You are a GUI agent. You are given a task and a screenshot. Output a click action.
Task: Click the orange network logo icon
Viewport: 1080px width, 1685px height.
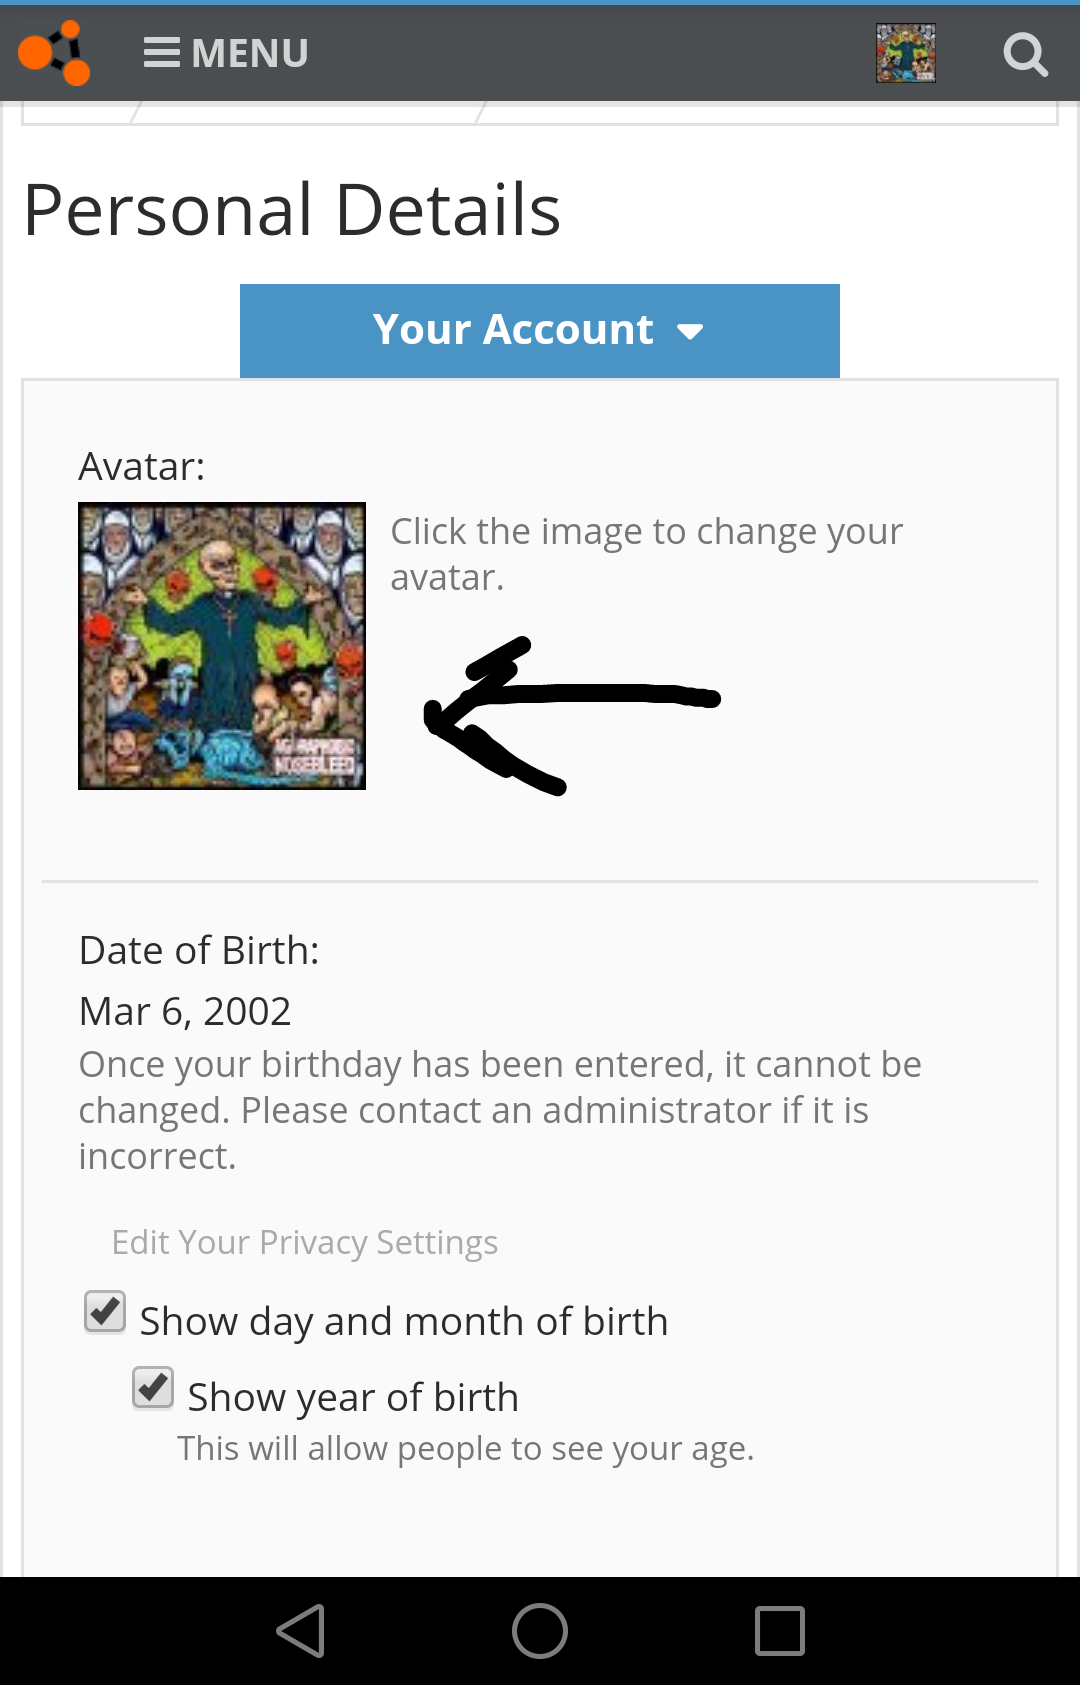click(54, 53)
